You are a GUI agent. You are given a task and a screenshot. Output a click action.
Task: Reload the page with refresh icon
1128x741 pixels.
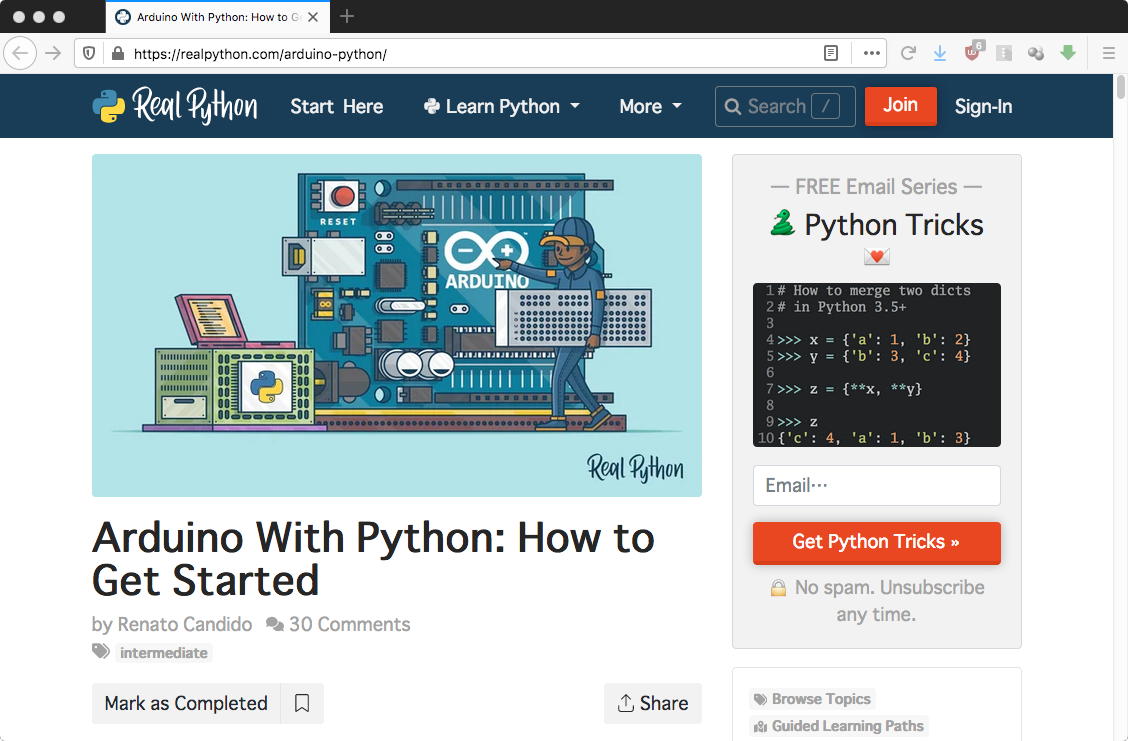(908, 53)
